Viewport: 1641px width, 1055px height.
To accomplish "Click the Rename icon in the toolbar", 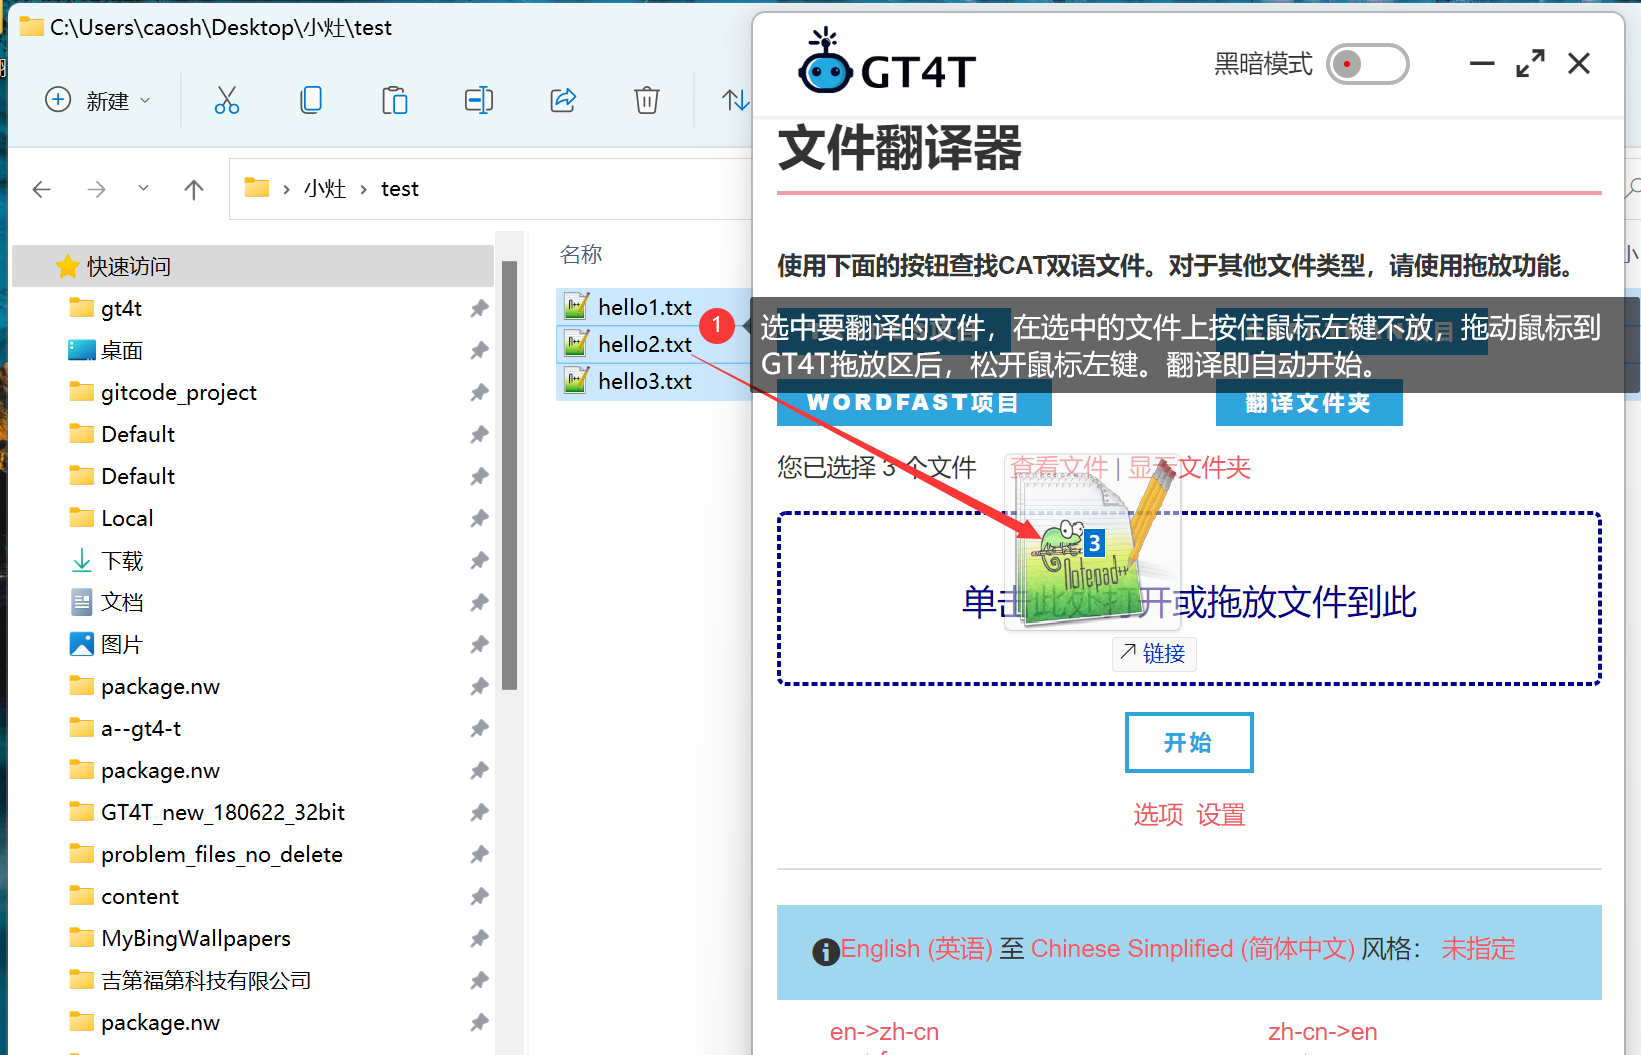I will (x=478, y=100).
